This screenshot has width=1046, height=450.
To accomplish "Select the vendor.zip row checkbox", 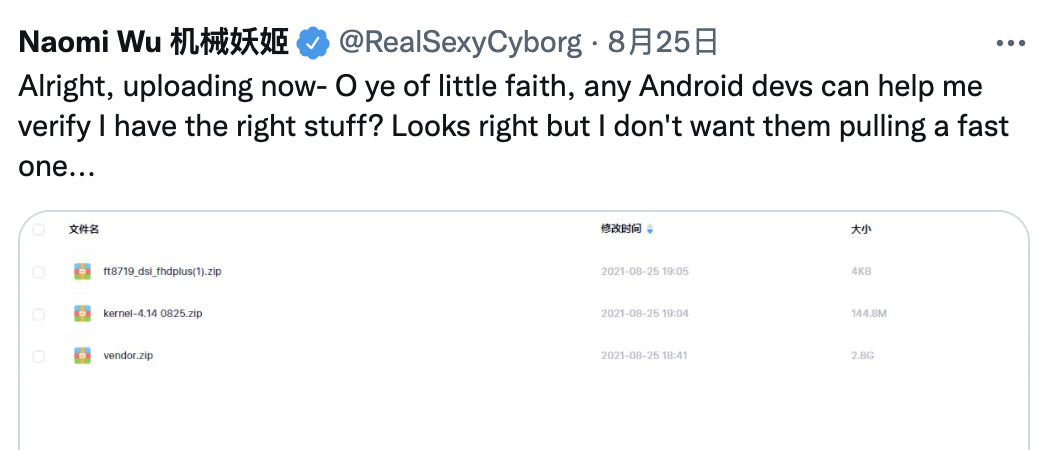I will pos(39,355).
